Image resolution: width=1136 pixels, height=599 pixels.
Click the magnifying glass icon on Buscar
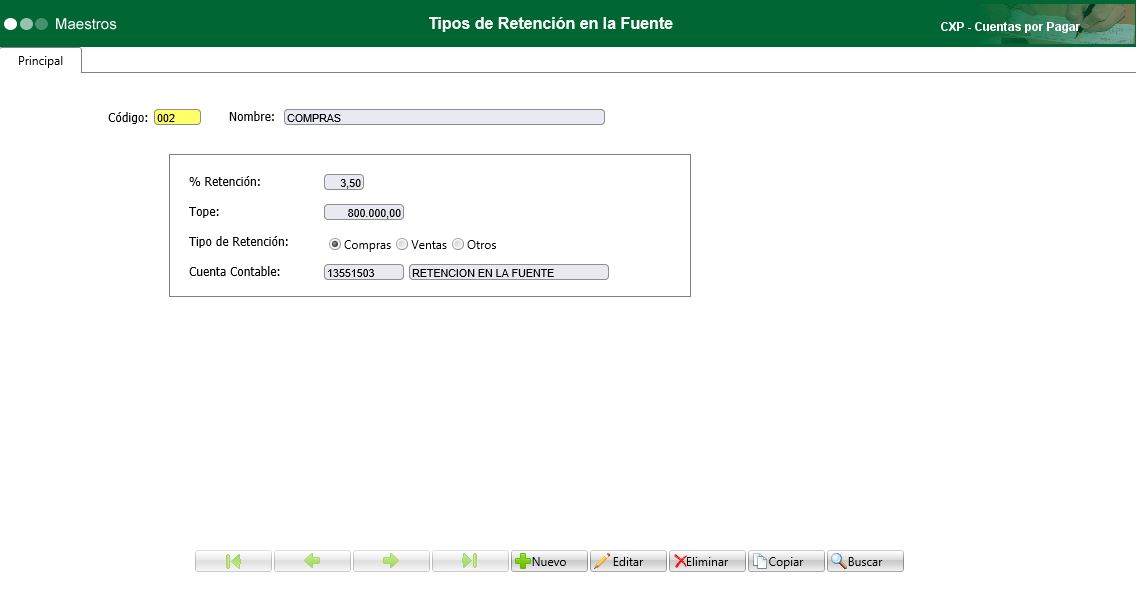[x=838, y=561]
